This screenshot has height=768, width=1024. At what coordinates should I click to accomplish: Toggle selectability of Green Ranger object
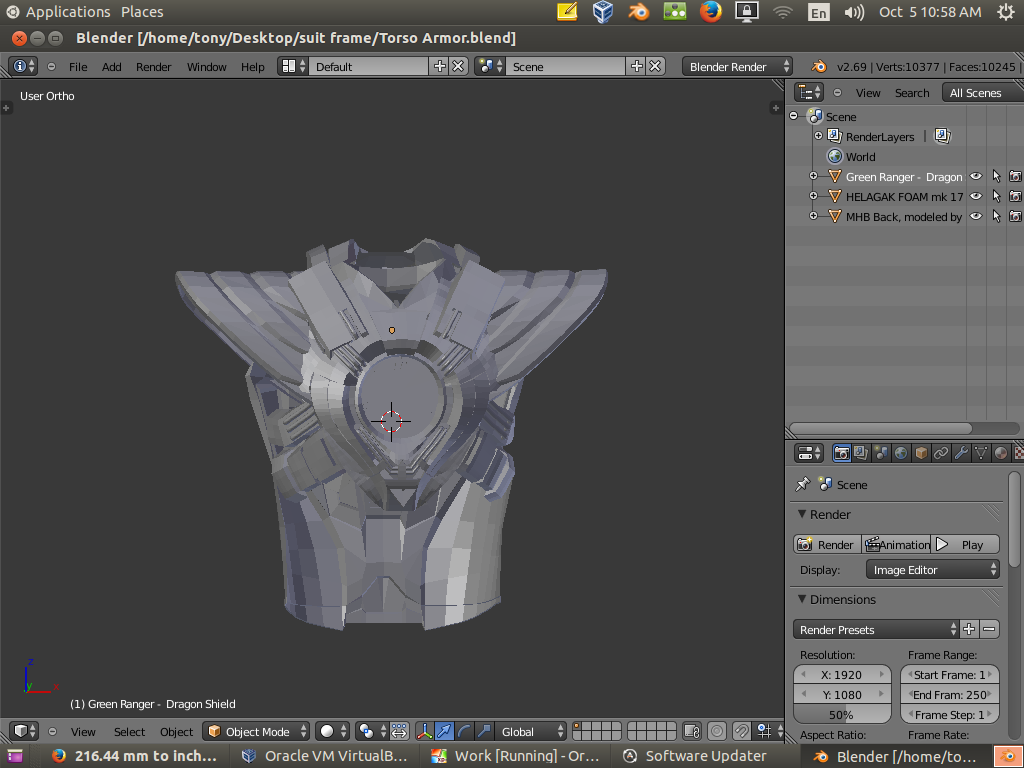tap(996, 176)
